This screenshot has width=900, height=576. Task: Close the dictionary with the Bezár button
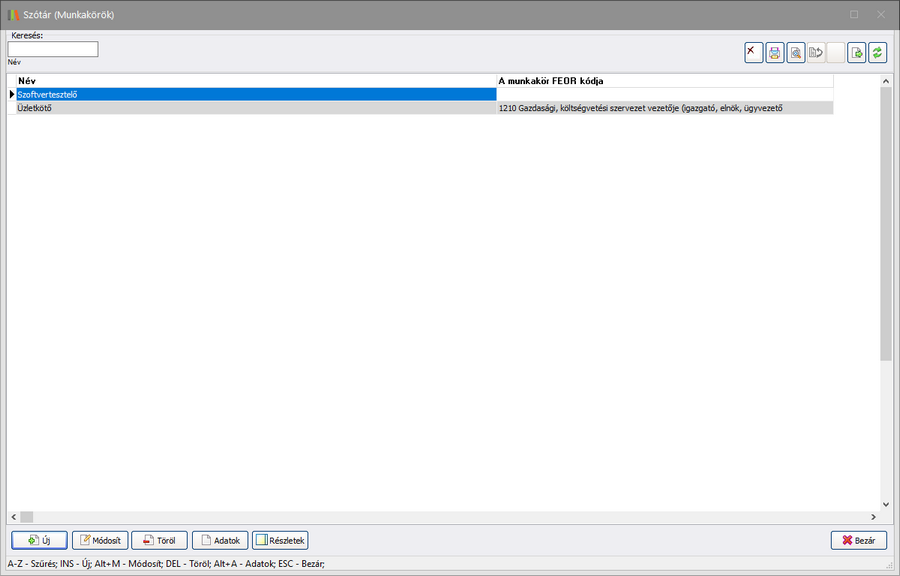coord(858,540)
